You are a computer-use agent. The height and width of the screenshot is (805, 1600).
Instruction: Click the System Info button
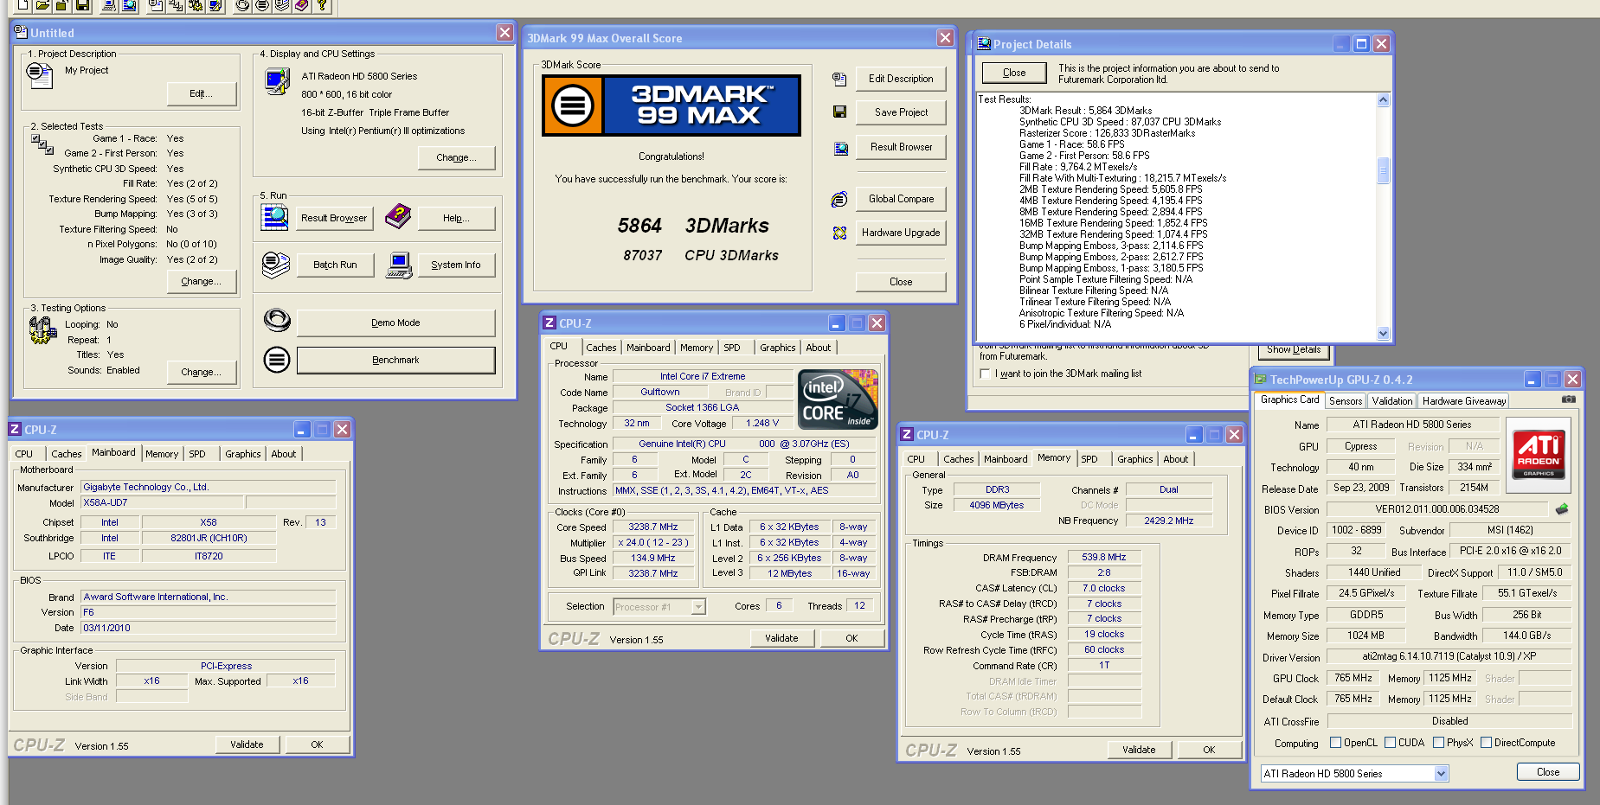tap(456, 265)
